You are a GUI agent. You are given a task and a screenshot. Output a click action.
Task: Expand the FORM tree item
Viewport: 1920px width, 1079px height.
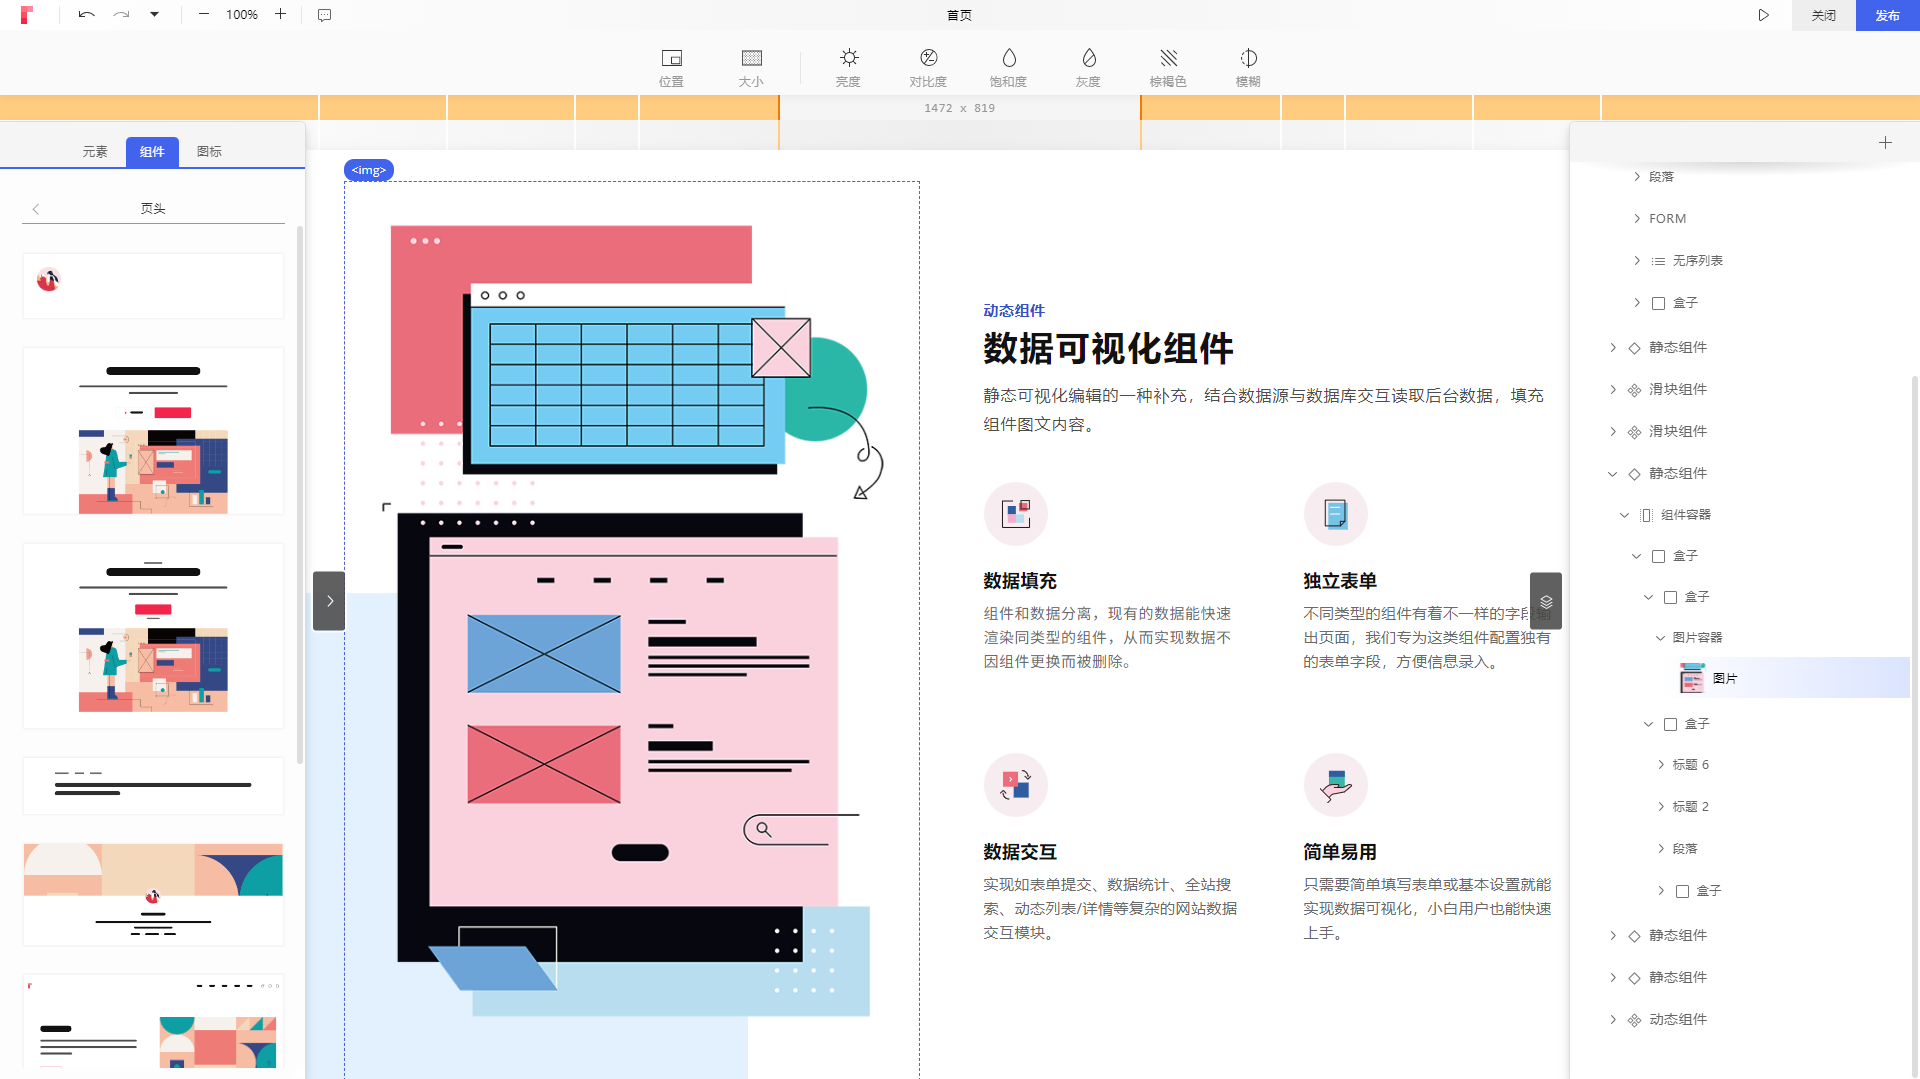point(1637,218)
